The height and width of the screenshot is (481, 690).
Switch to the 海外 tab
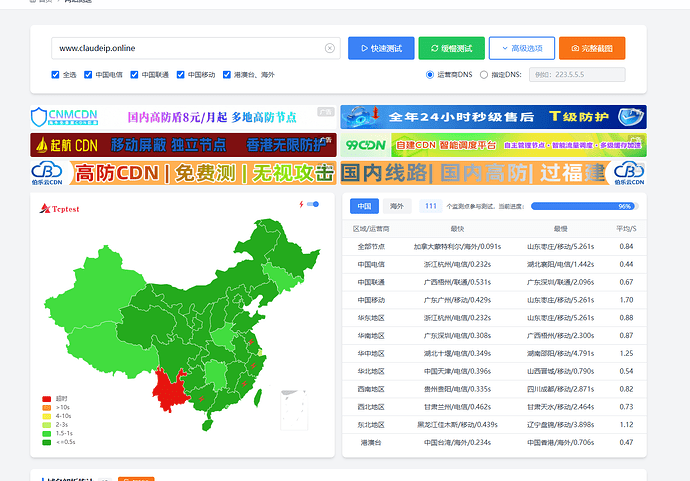(397, 206)
